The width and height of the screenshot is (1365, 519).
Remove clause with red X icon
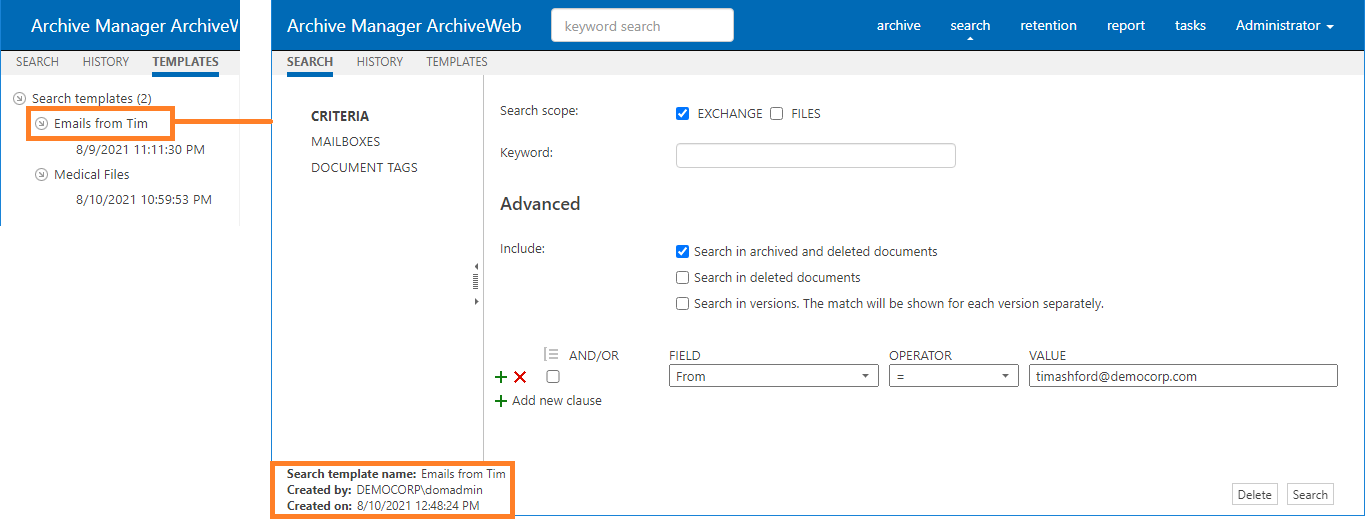[x=520, y=377]
